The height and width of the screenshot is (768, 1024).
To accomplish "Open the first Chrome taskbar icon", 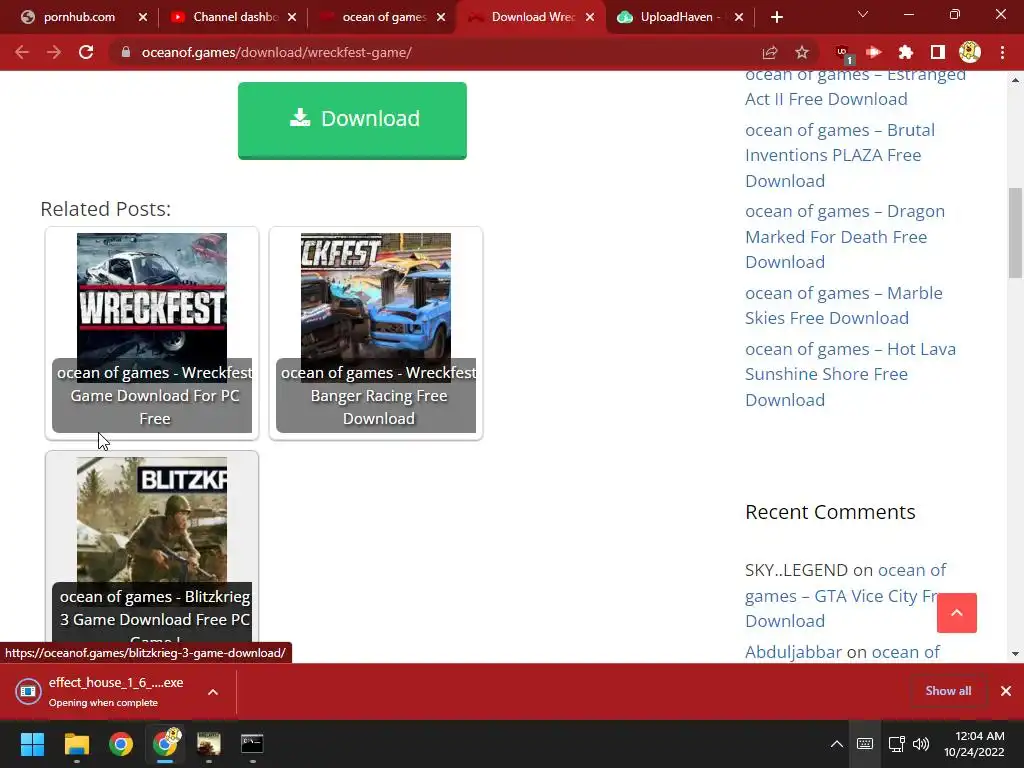I will 121,744.
